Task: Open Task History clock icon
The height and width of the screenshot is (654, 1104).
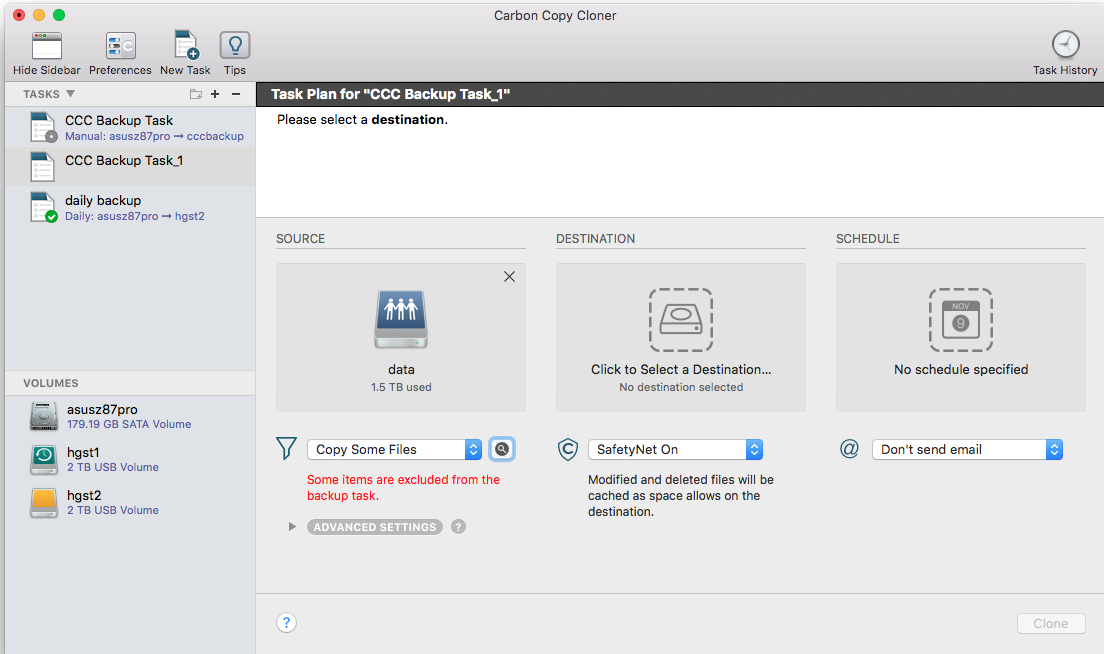Action: coord(1065,44)
